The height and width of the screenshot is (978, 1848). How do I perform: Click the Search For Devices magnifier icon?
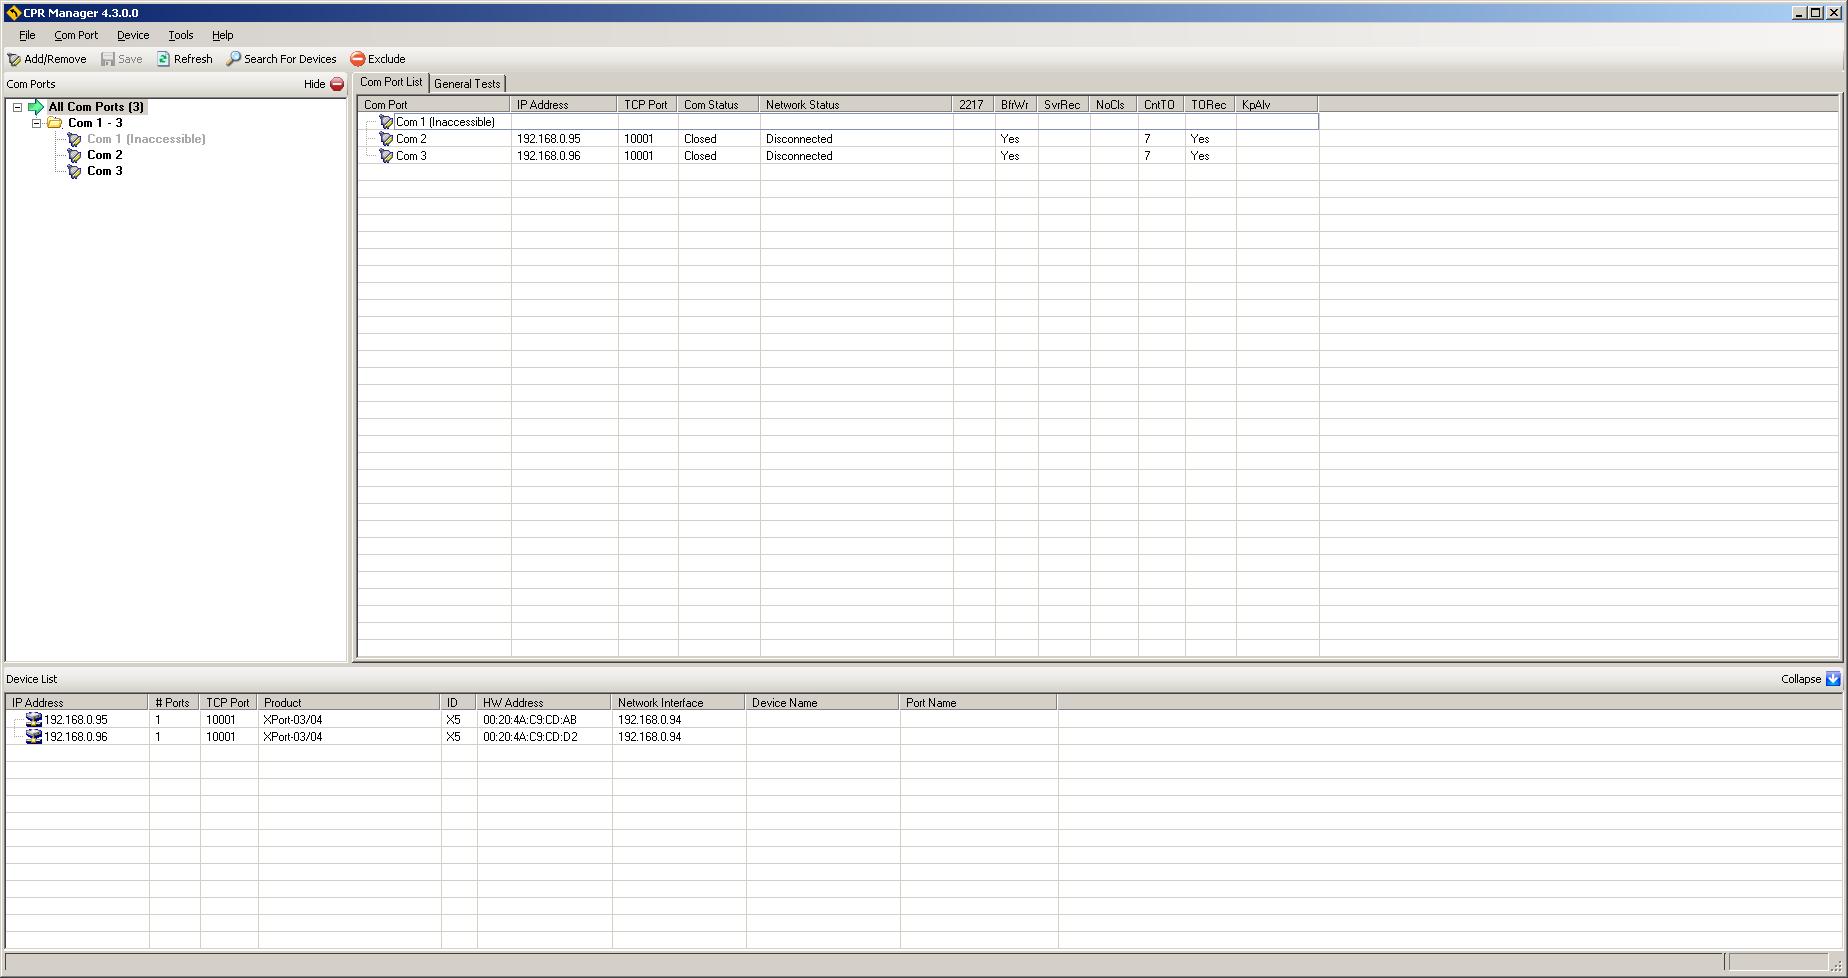[233, 59]
